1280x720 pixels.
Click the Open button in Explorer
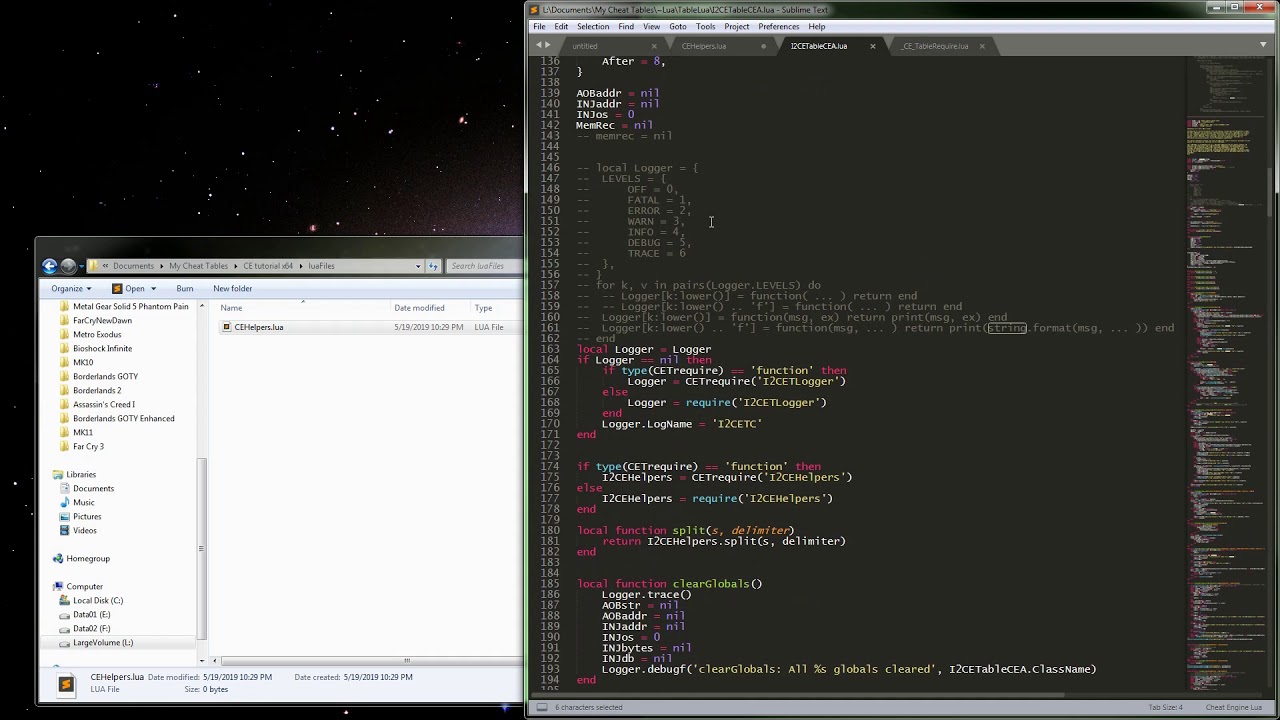(x=130, y=288)
